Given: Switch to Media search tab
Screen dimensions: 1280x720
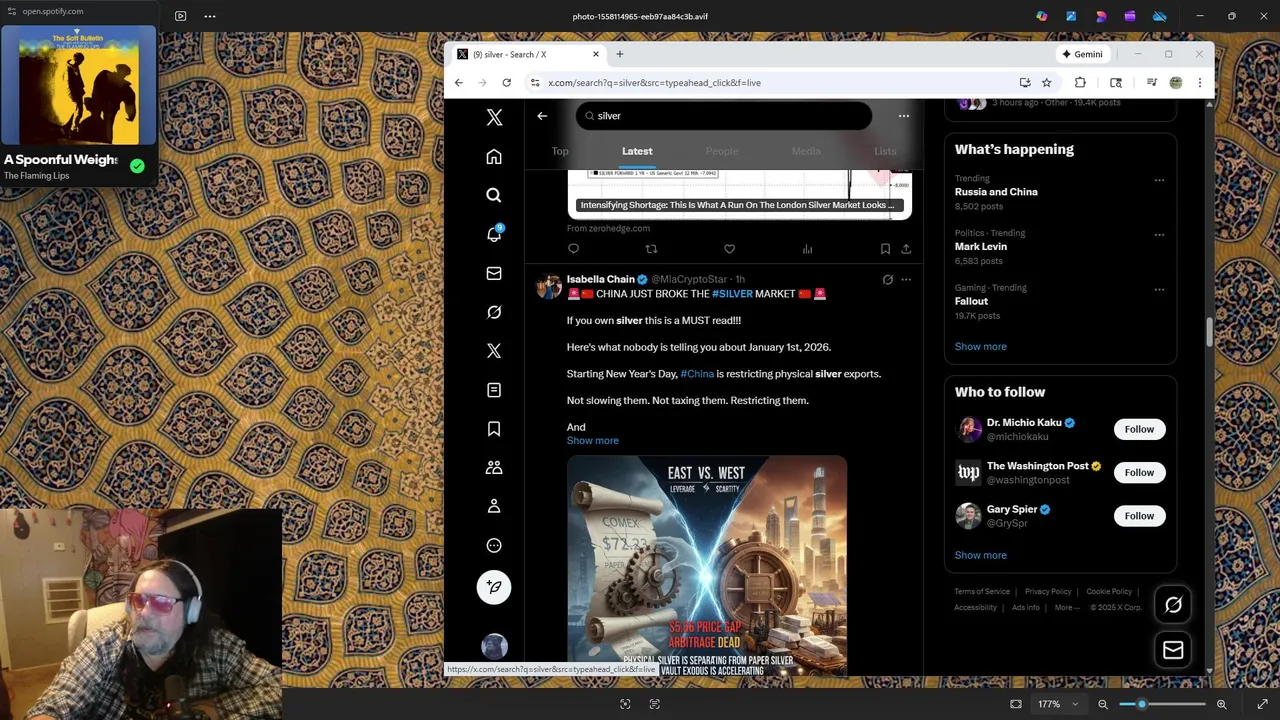Looking at the screenshot, I should 806,152.
